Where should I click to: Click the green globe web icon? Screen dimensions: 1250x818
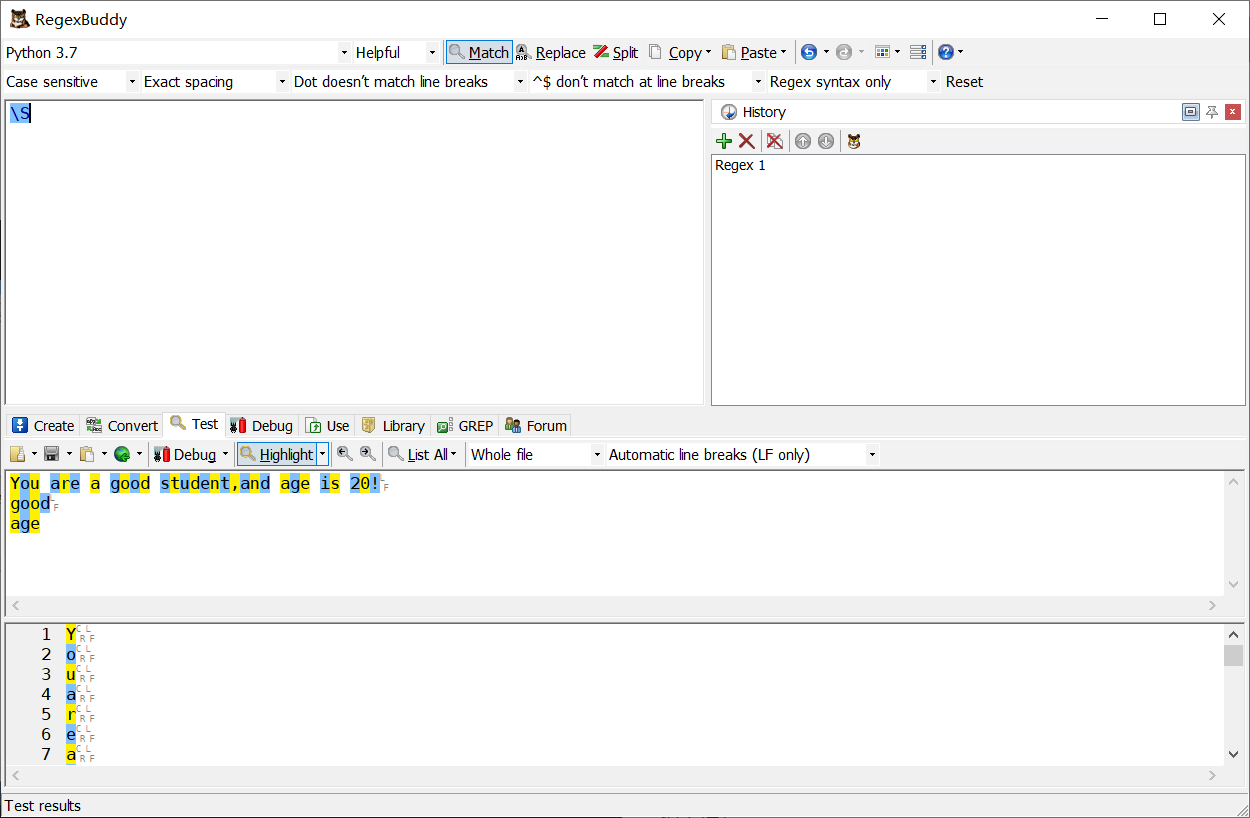122,454
